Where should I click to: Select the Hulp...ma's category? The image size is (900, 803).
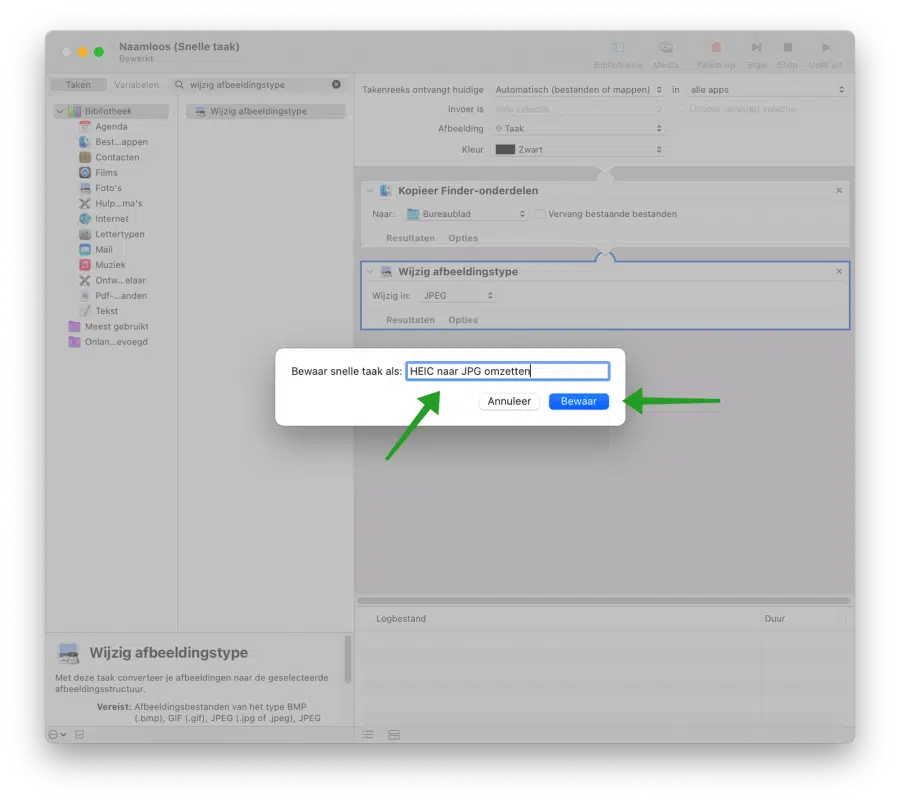118,203
